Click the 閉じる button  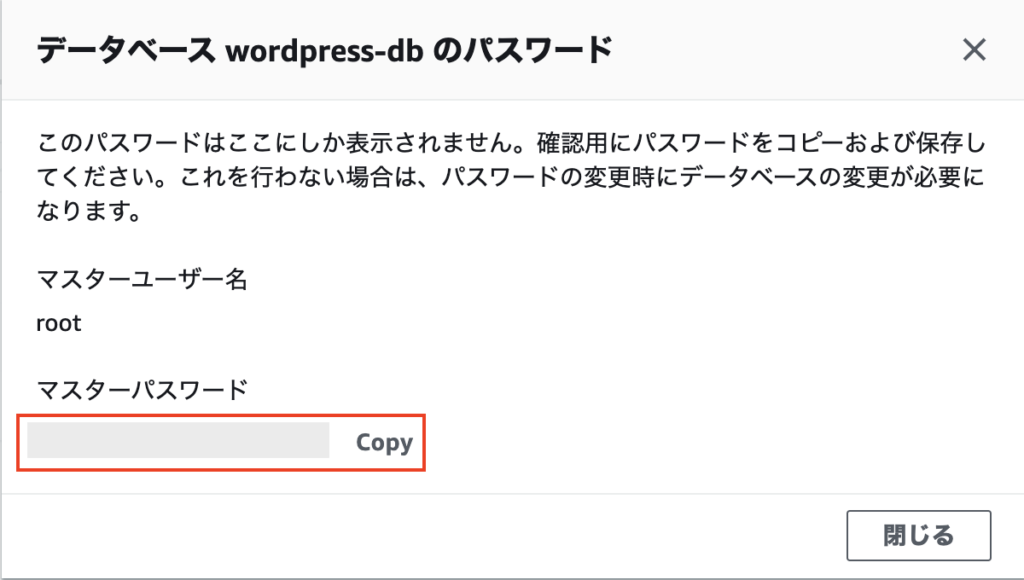point(918,536)
